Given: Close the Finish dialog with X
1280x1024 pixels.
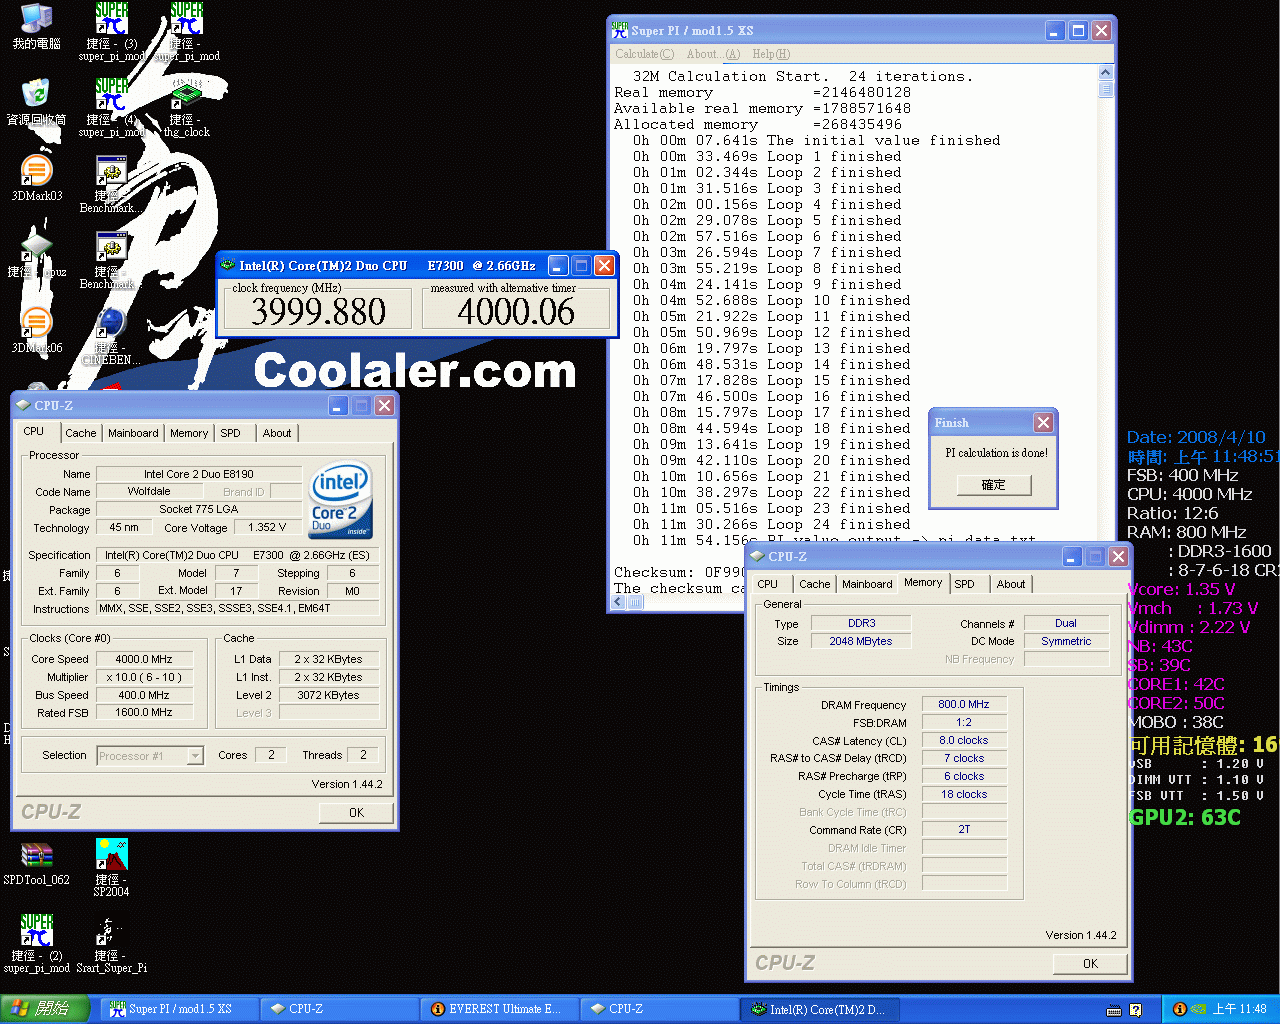Looking at the screenshot, I should click(1043, 423).
